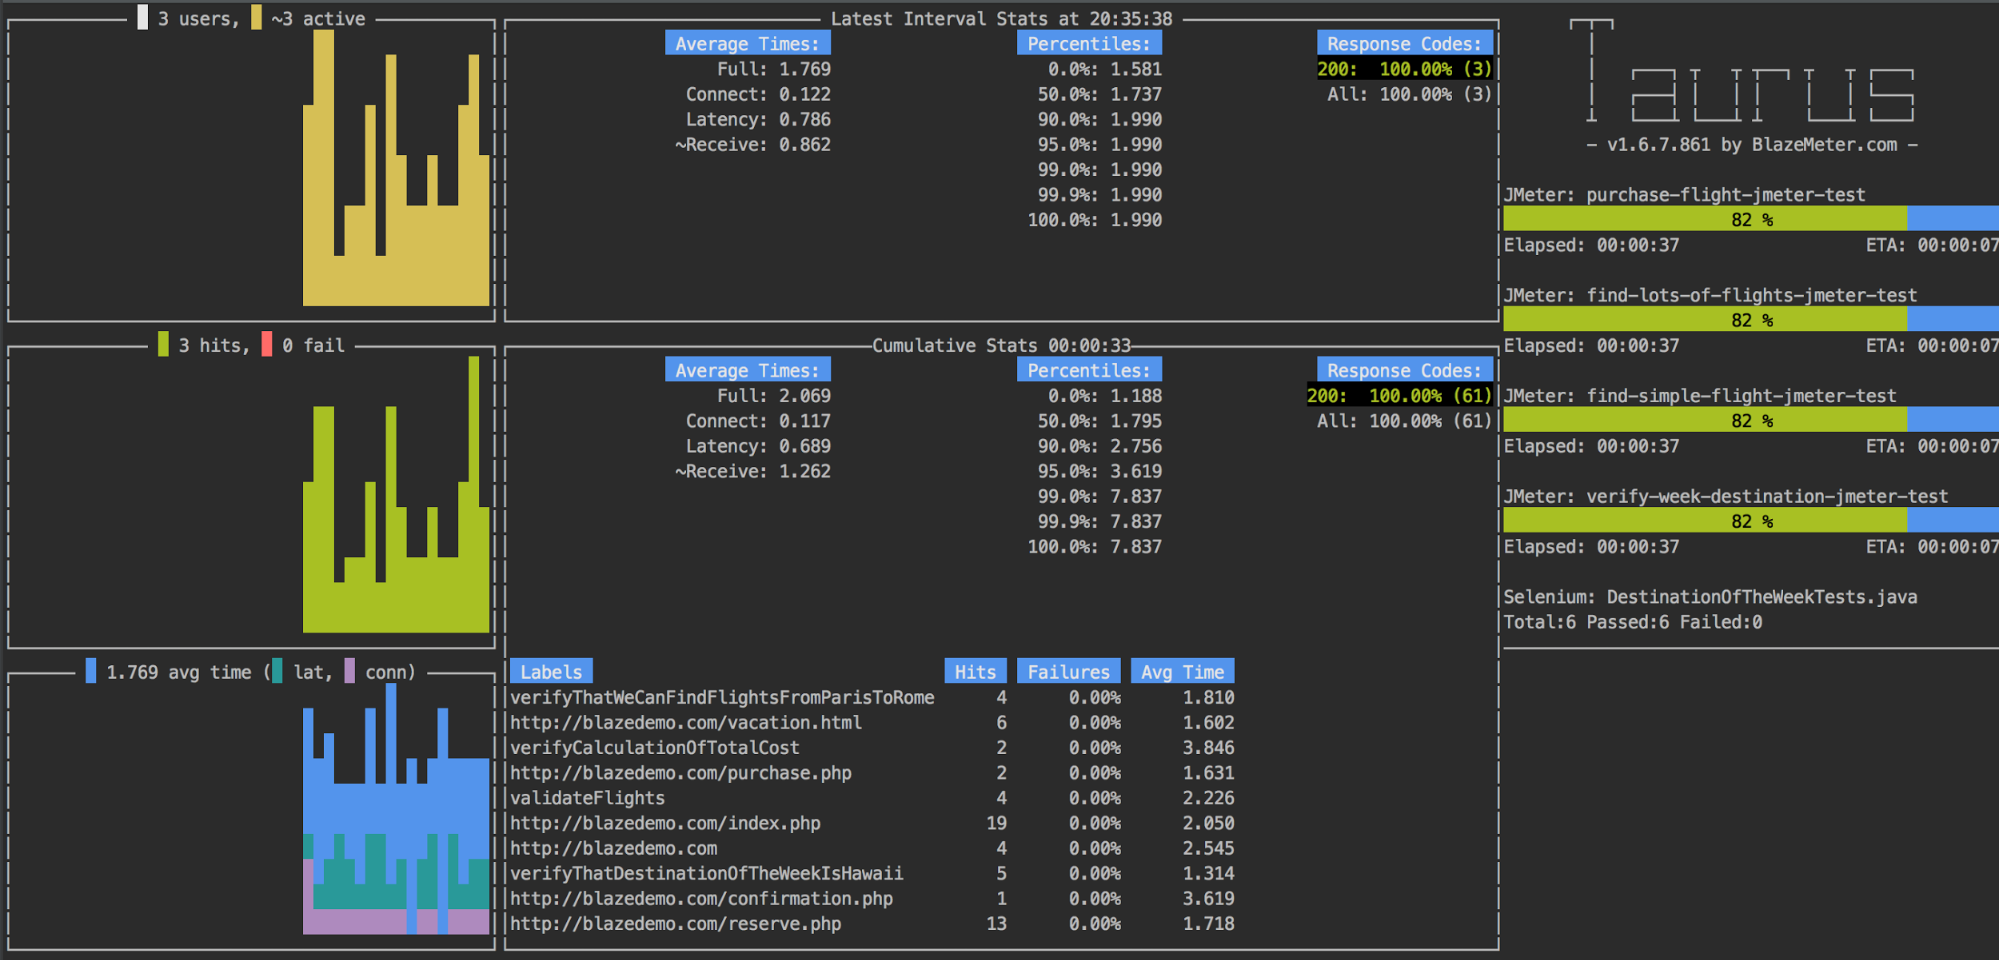Click Latest Interval Percentiles header
The height and width of the screenshot is (960, 1999).
pyautogui.click(x=1089, y=43)
